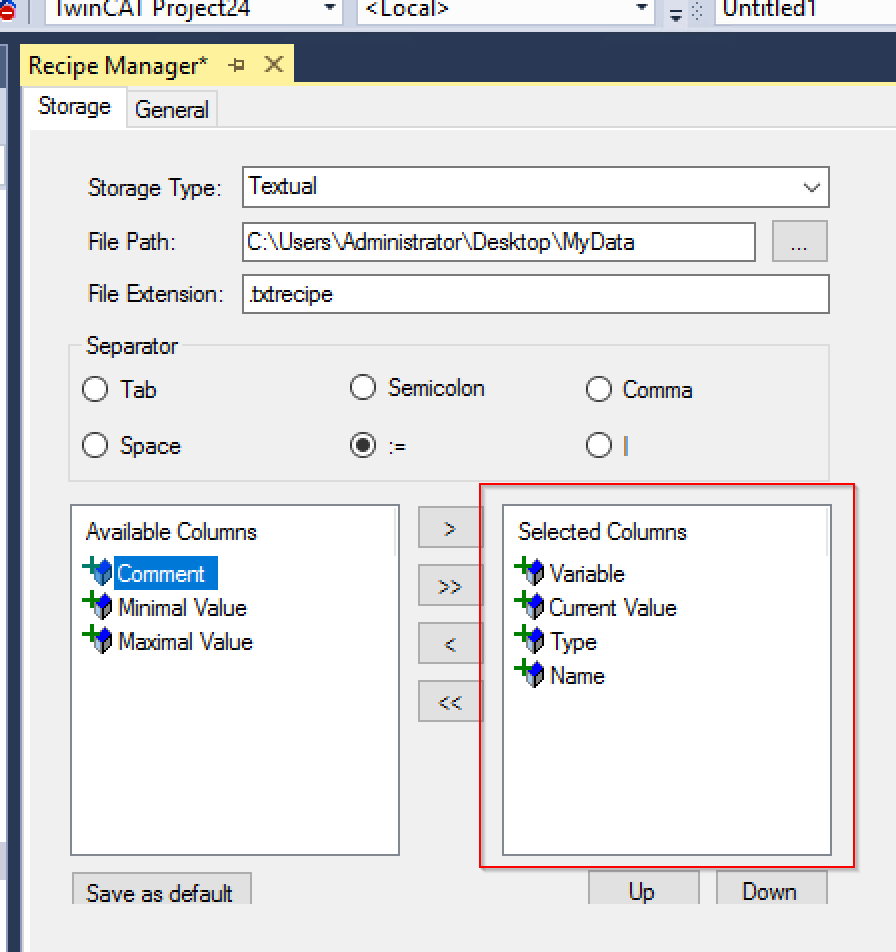Click into the File Extension field
The height and width of the screenshot is (952, 896).
(535, 294)
